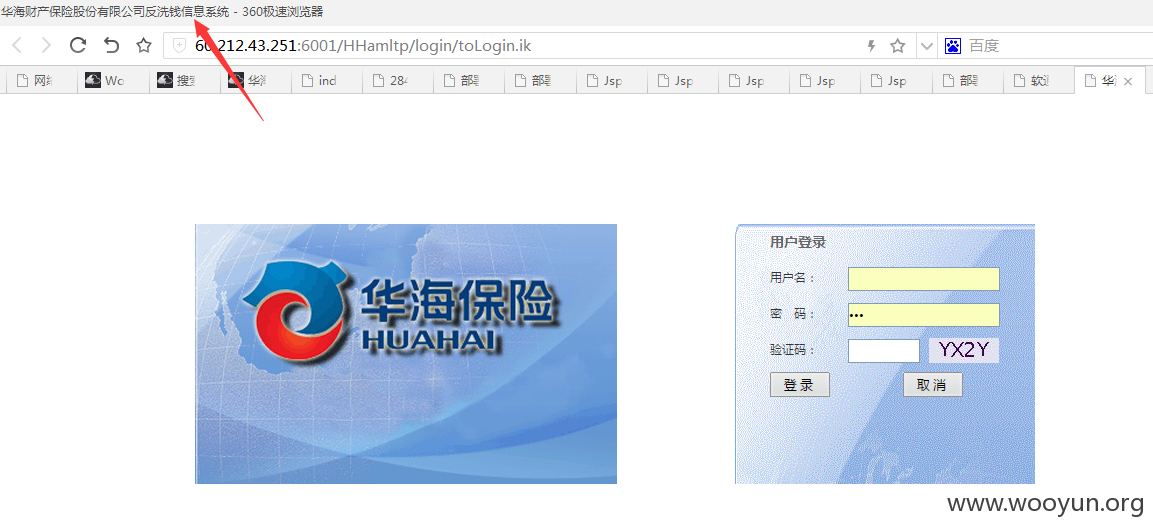Go back using the browser back arrow
The width and height of the screenshot is (1153, 532).
(x=16, y=46)
